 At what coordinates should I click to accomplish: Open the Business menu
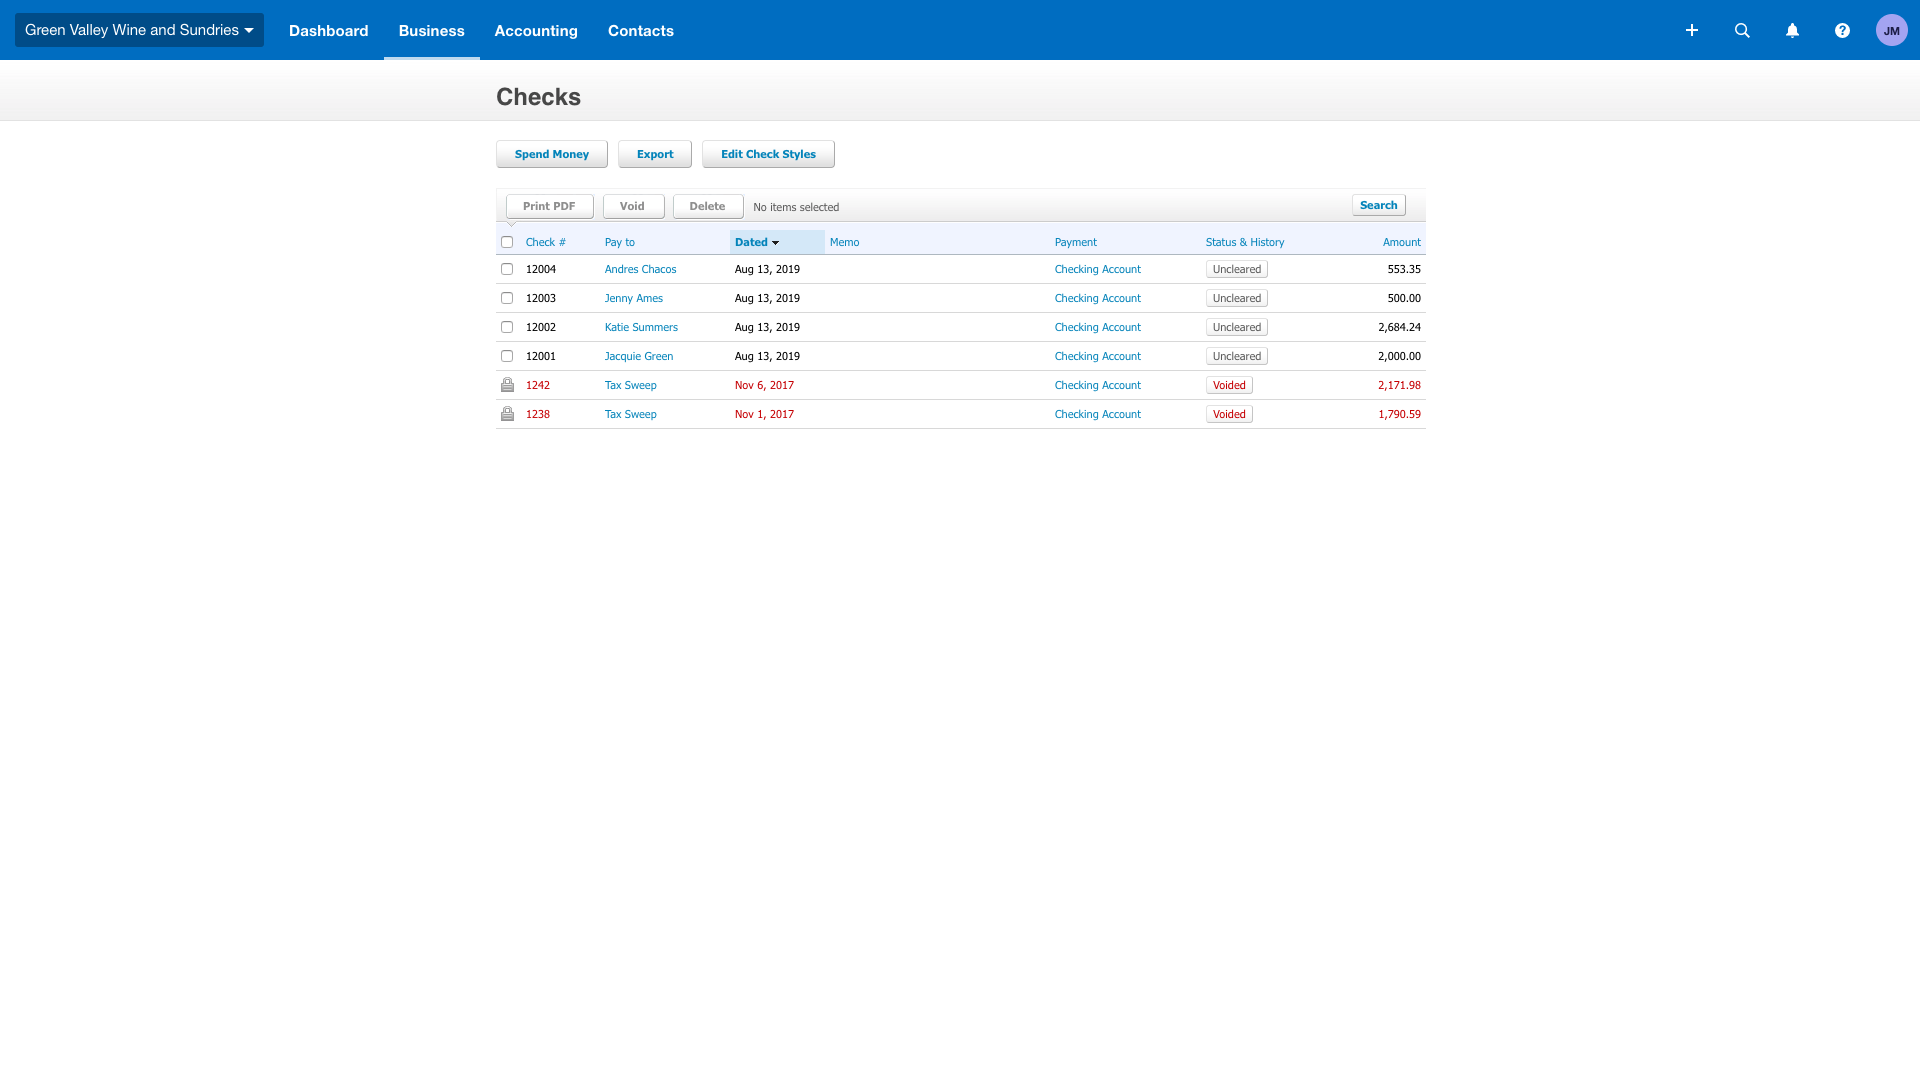(432, 30)
